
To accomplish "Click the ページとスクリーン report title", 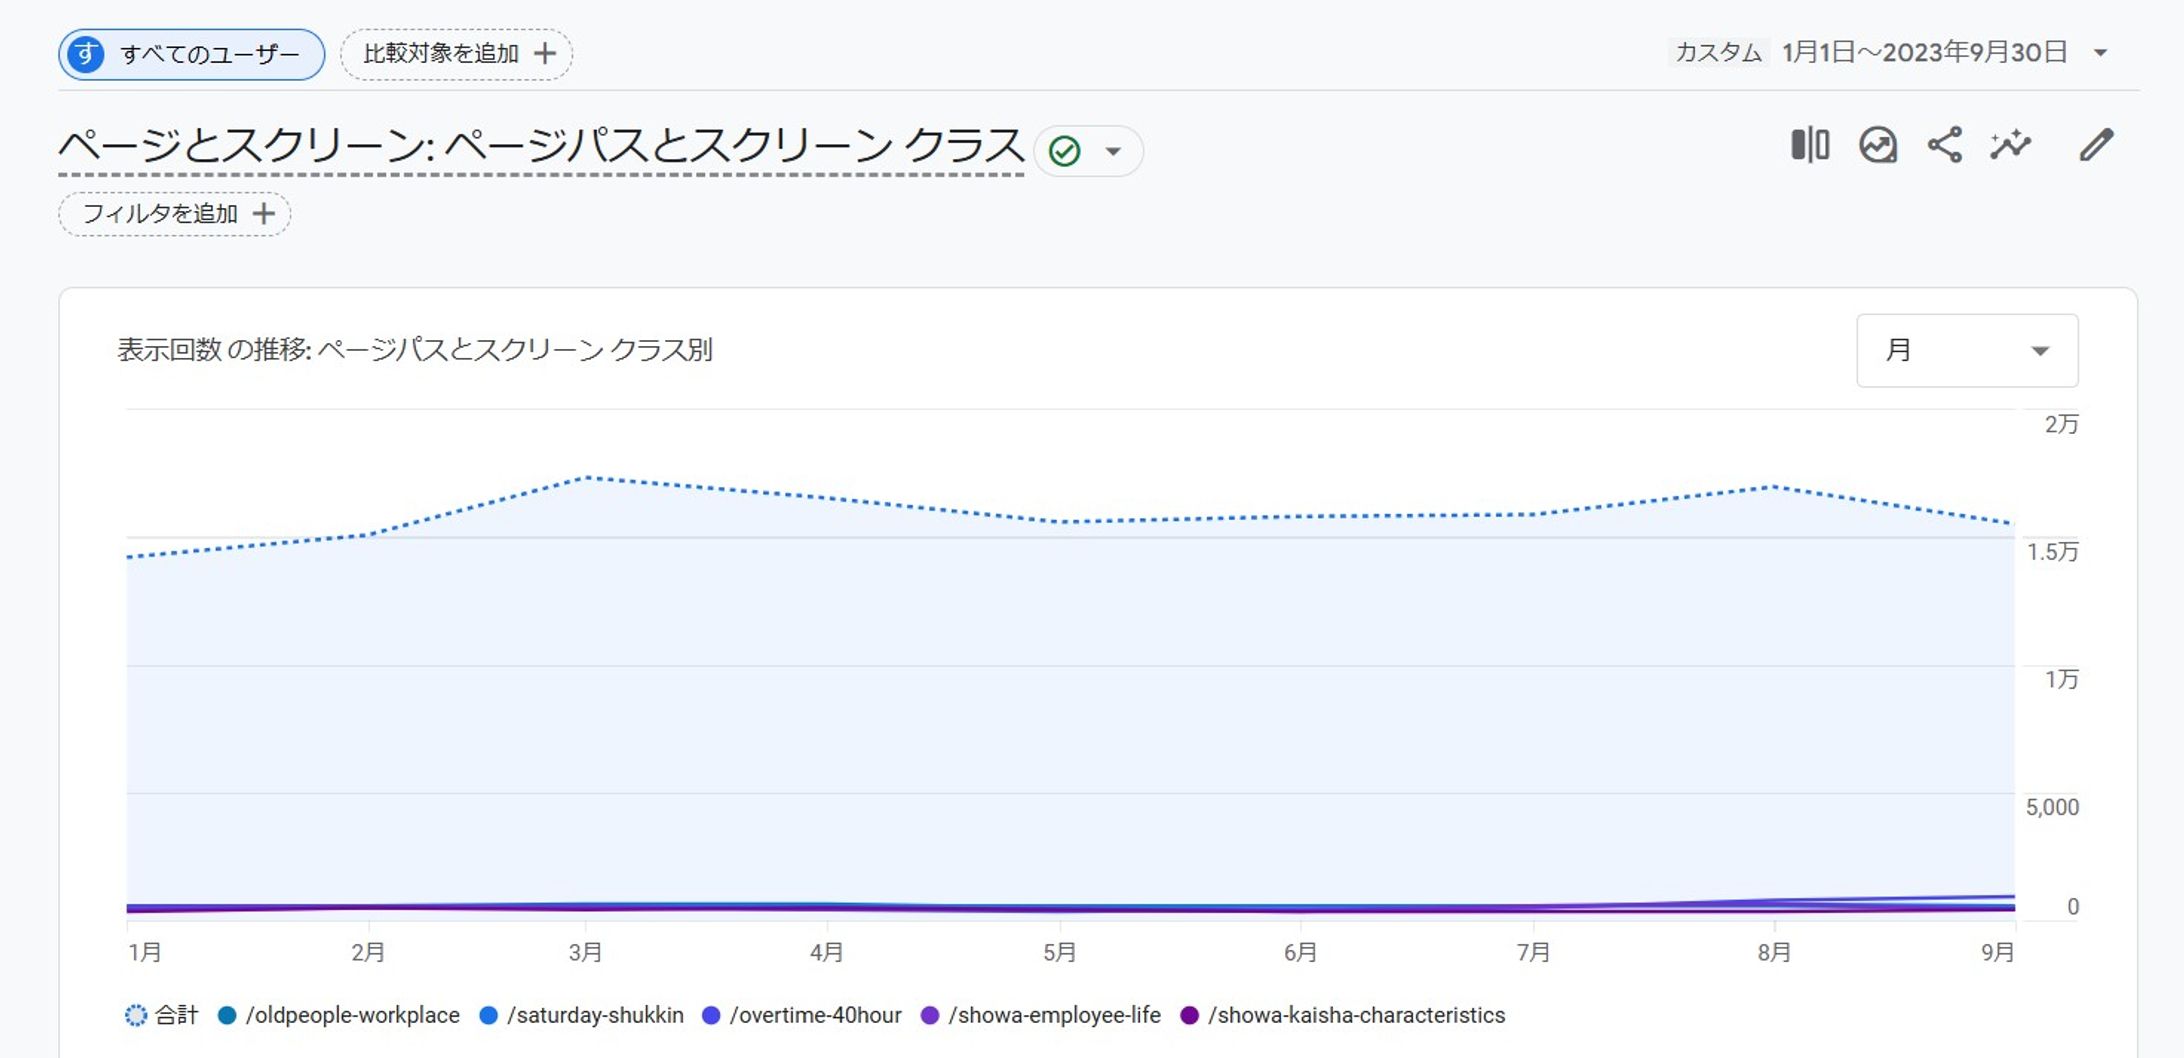I will click(x=540, y=146).
